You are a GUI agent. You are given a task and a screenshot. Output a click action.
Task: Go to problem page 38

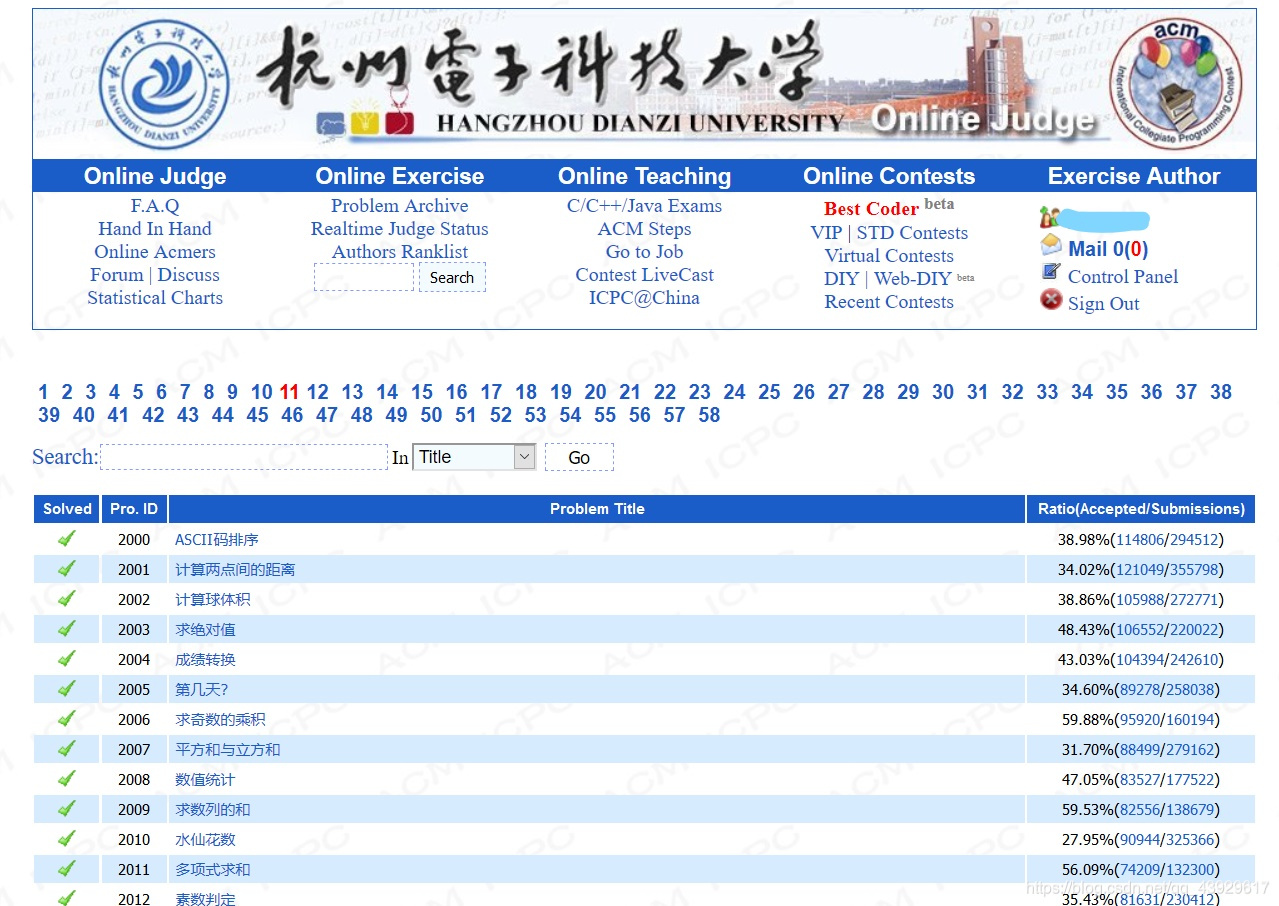pos(1221,392)
